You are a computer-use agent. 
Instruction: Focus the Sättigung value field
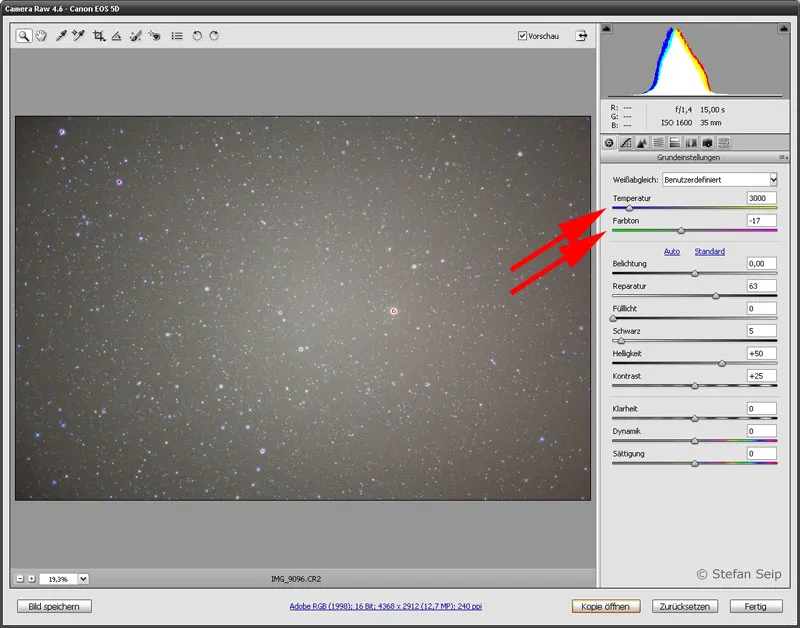tap(762, 453)
